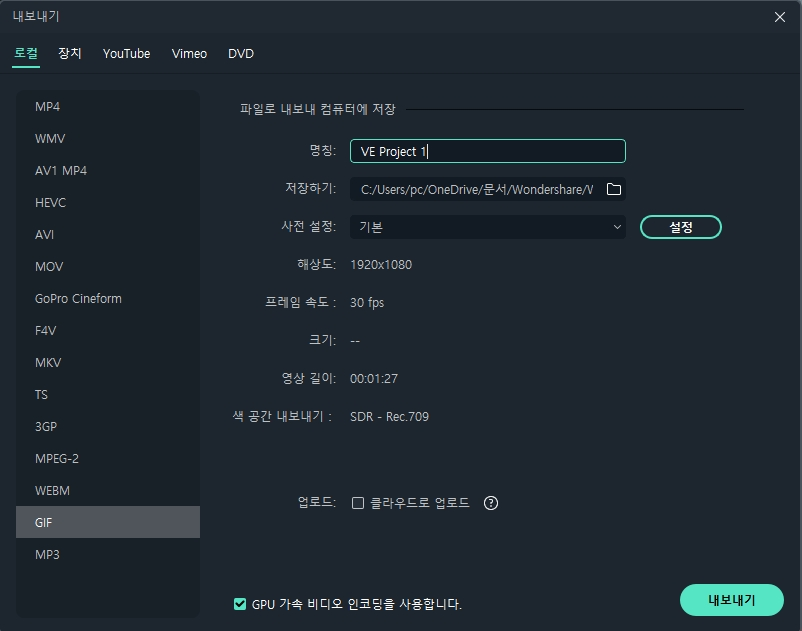Screen dimensions: 802x631
Task: Click the VE Project 1 name field
Action: (x=487, y=150)
